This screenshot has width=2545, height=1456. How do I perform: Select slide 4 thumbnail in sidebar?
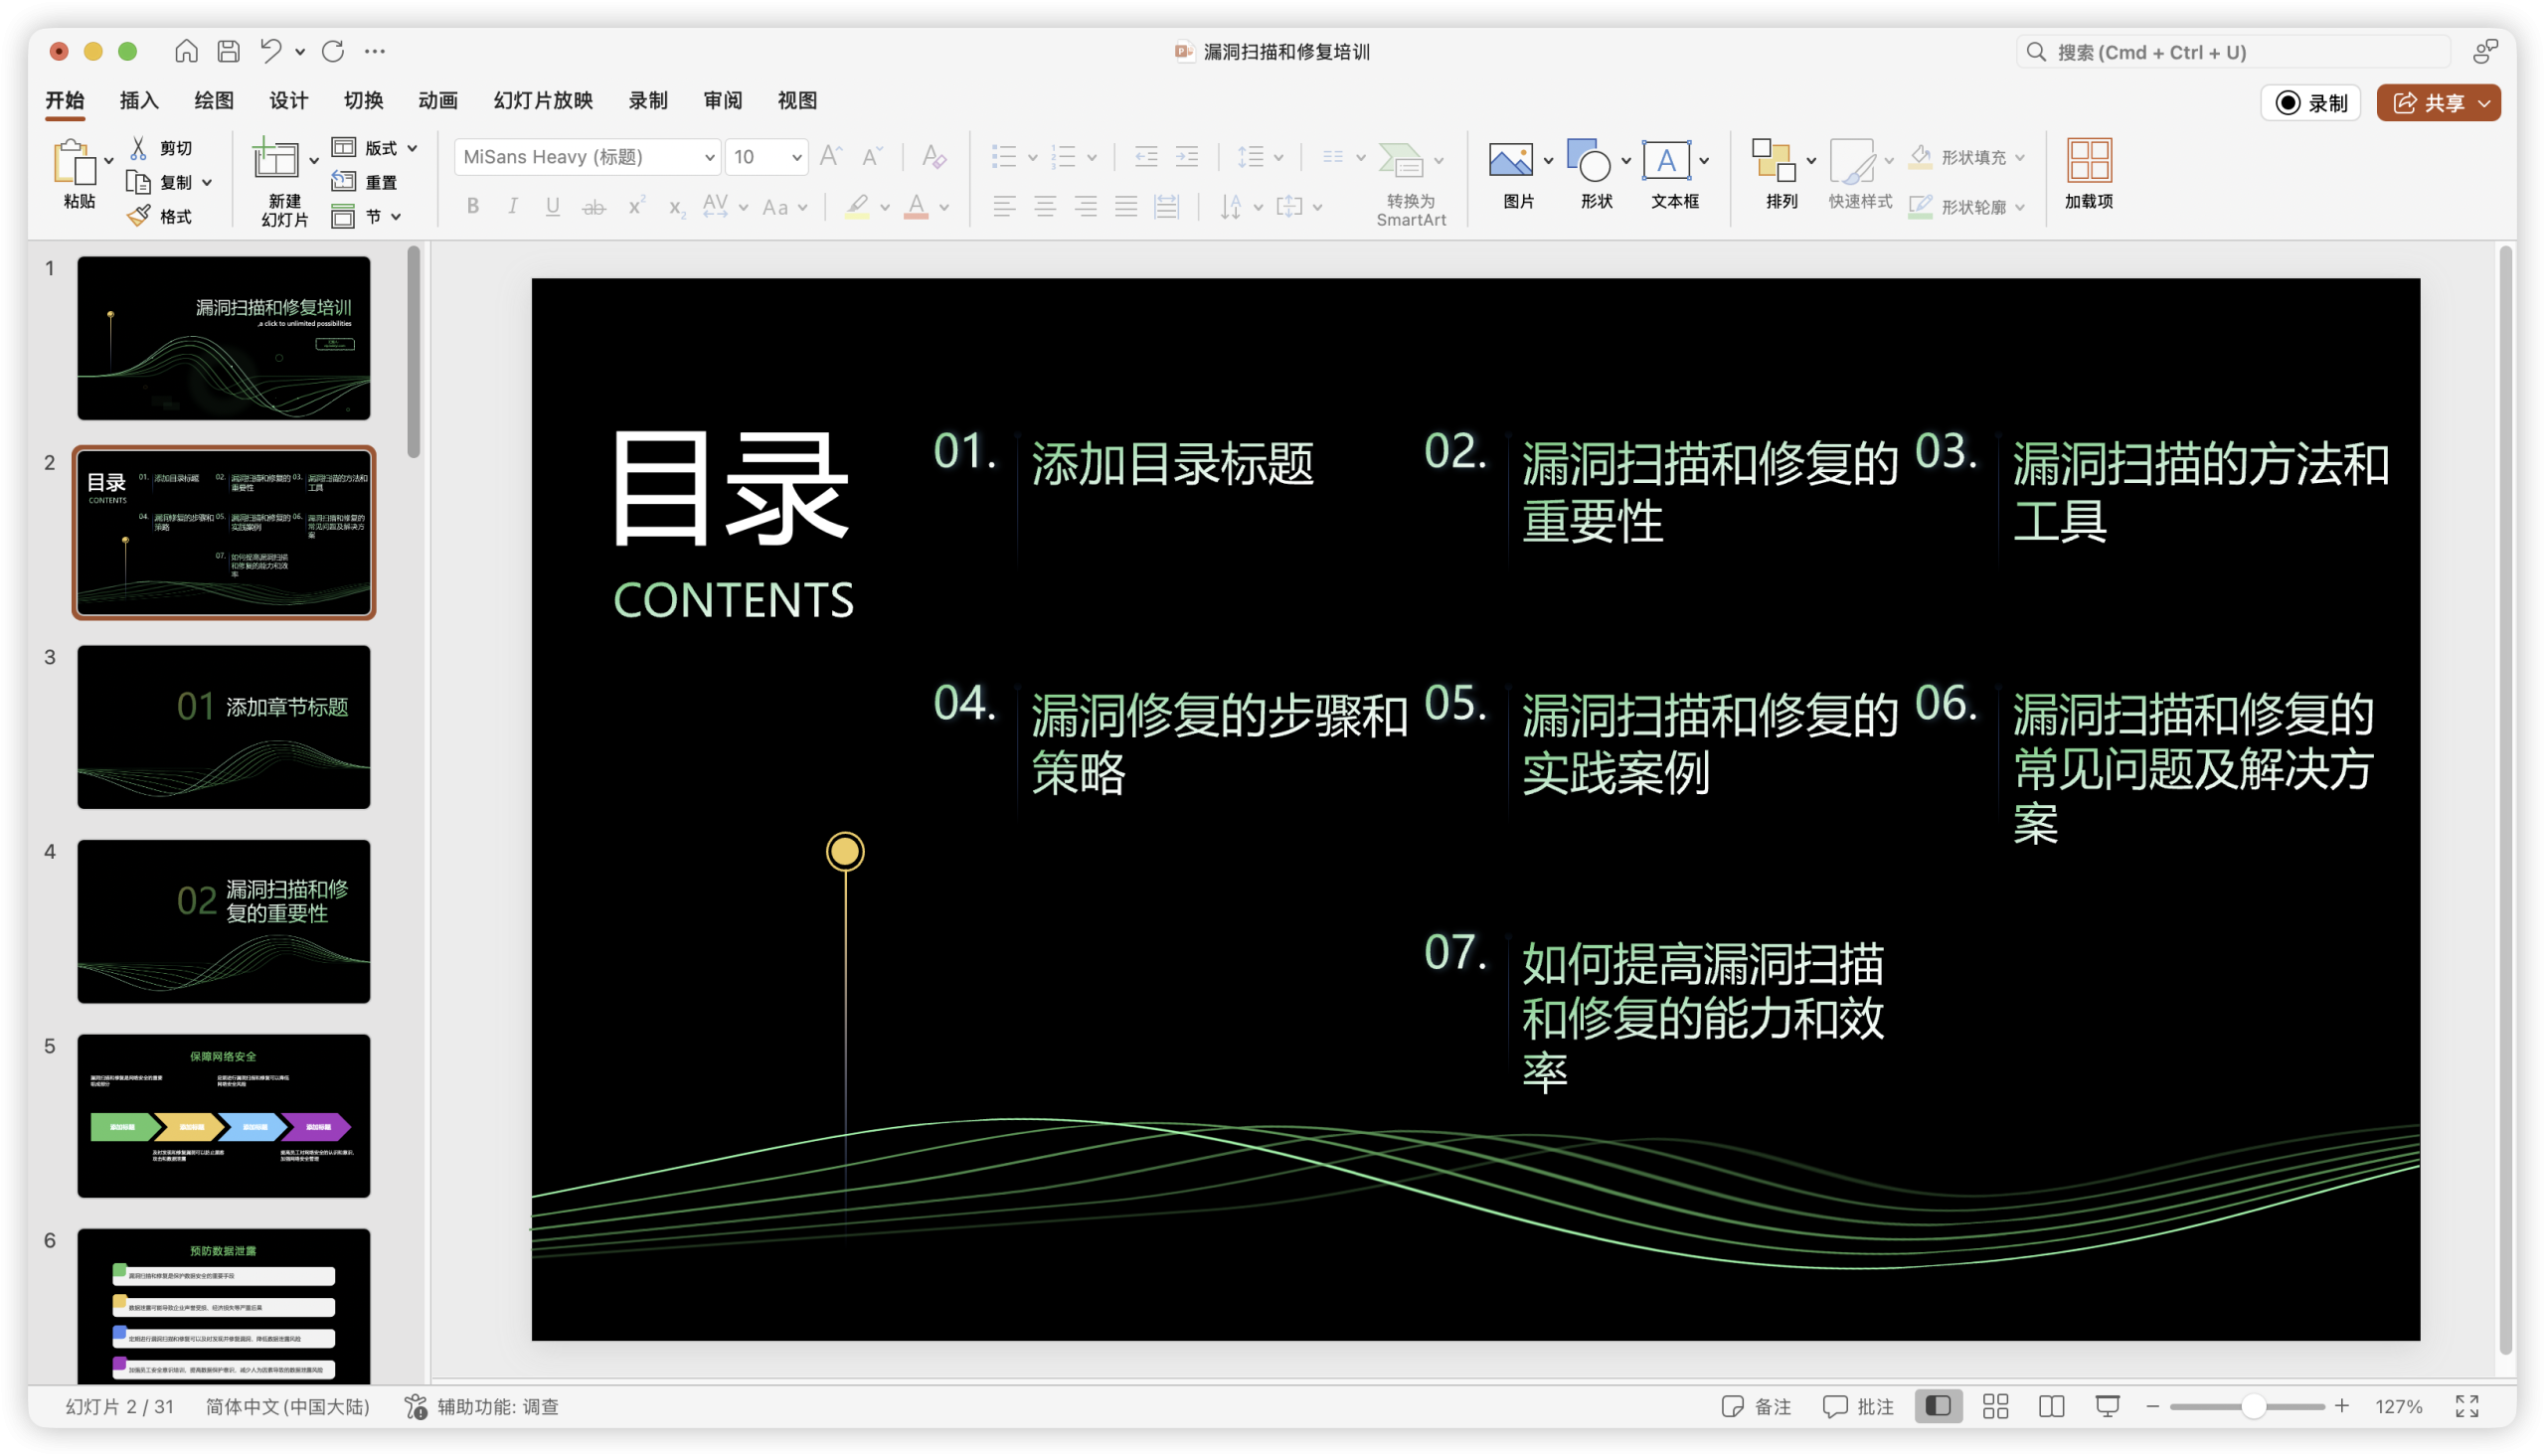pos(222,920)
